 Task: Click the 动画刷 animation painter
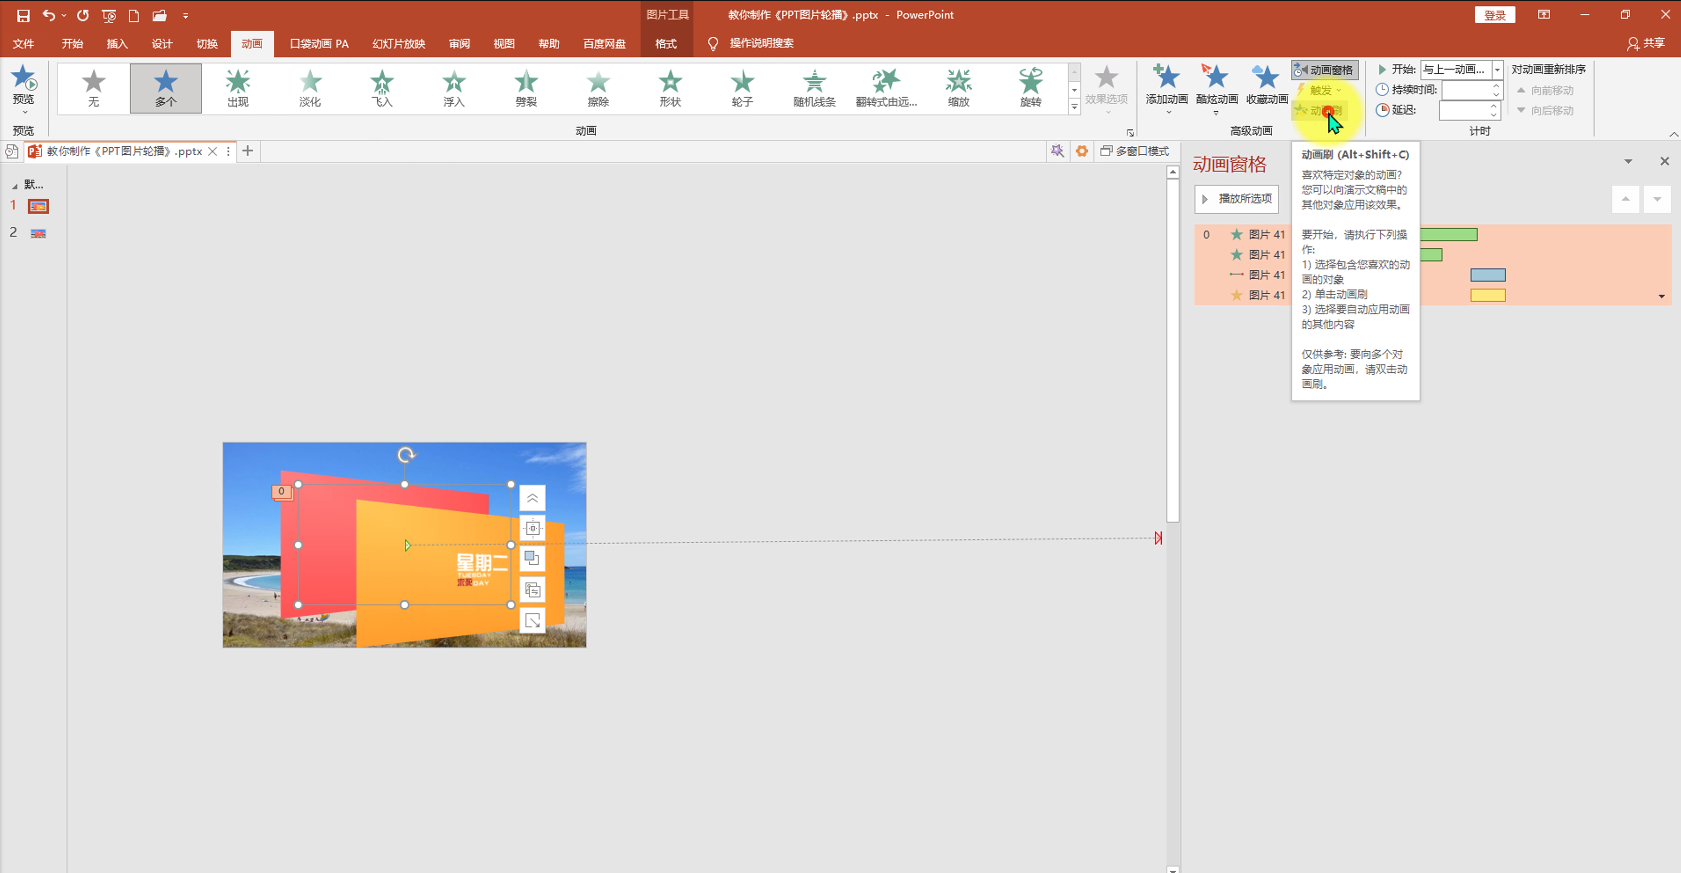click(x=1320, y=111)
